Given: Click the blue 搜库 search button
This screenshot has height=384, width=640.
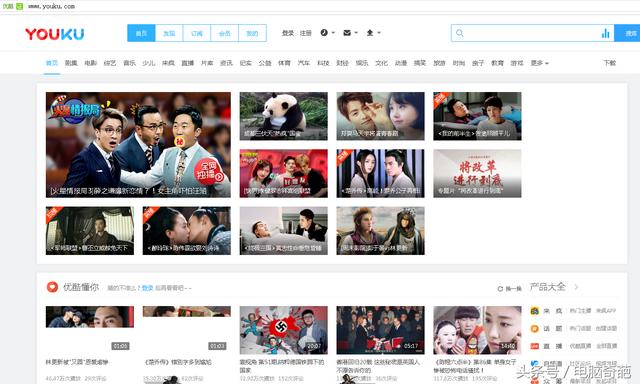Looking at the screenshot, I should click(627, 33).
